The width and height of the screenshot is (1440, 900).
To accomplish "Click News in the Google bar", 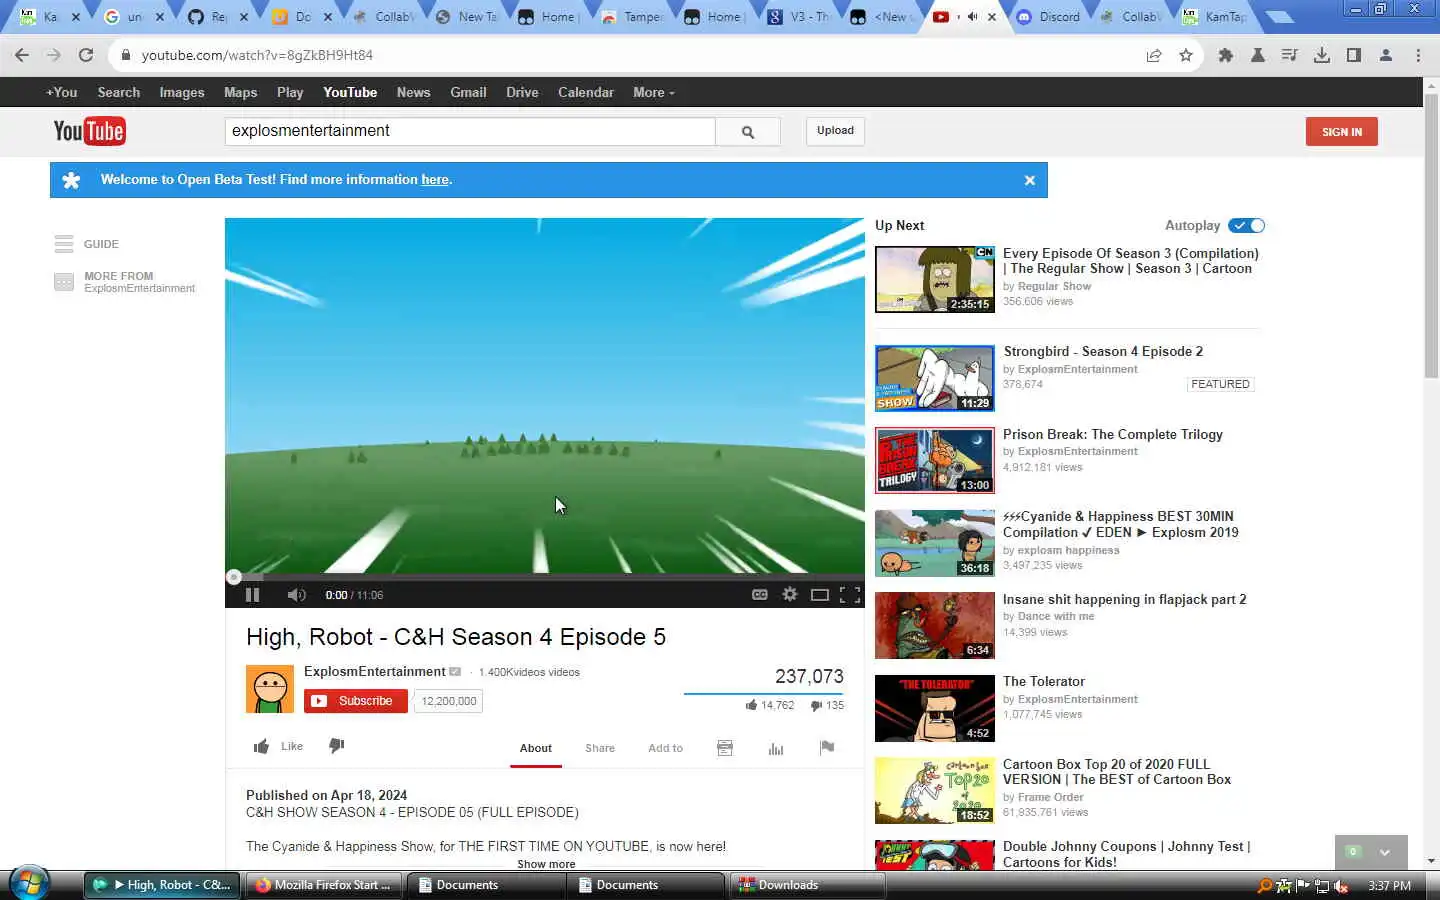I will click(x=413, y=92).
